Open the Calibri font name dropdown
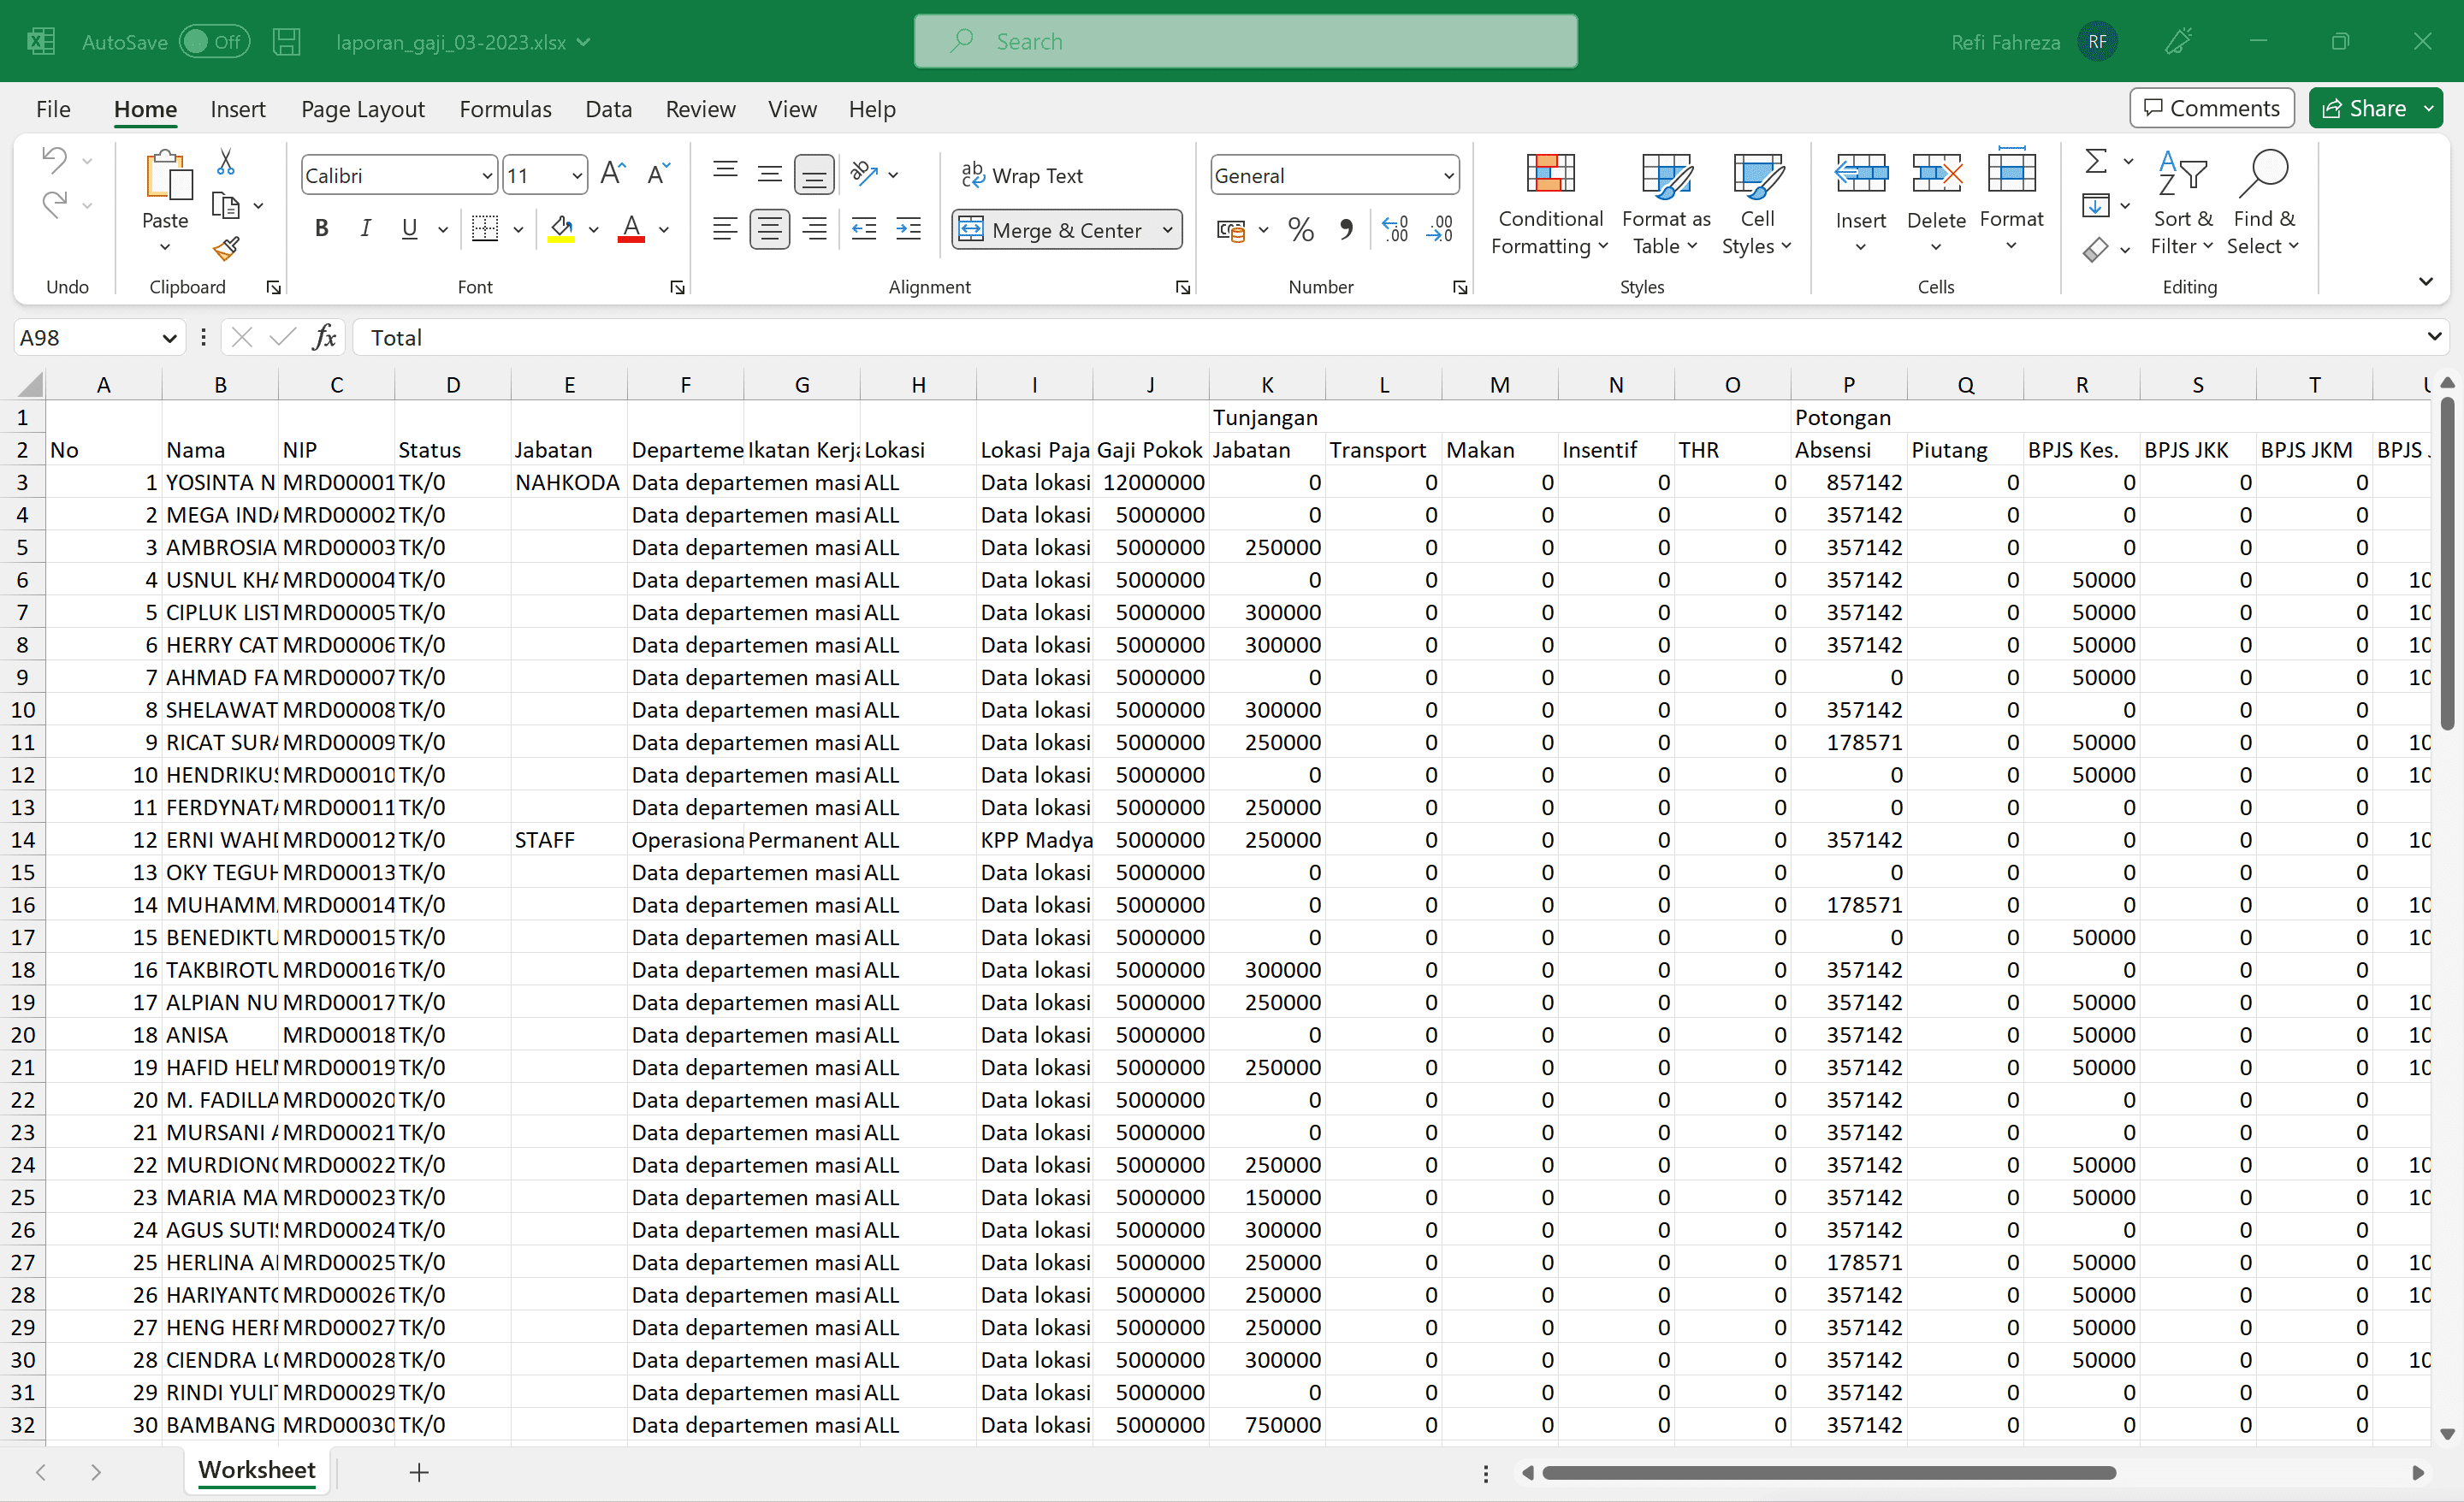 pos(486,176)
